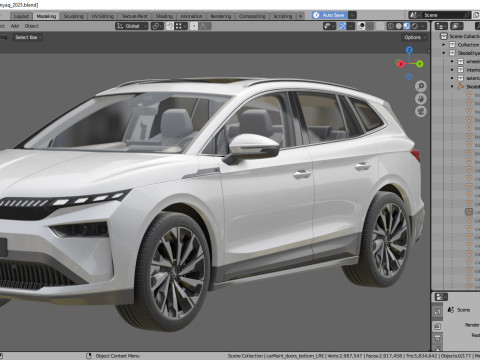The image size is (480, 360).
Task: Switch to the Layout workspace tab
Action: point(21,16)
